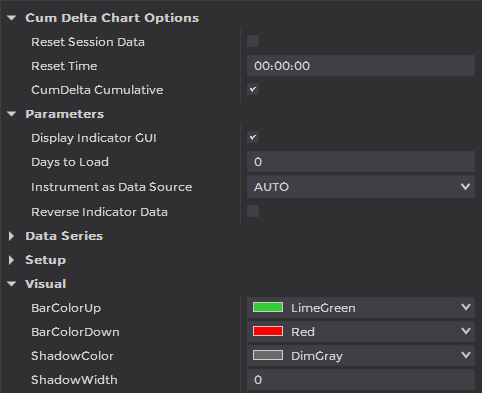Click the Red color swatch
This screenshot has width=482, height=393.
point(268,331)
